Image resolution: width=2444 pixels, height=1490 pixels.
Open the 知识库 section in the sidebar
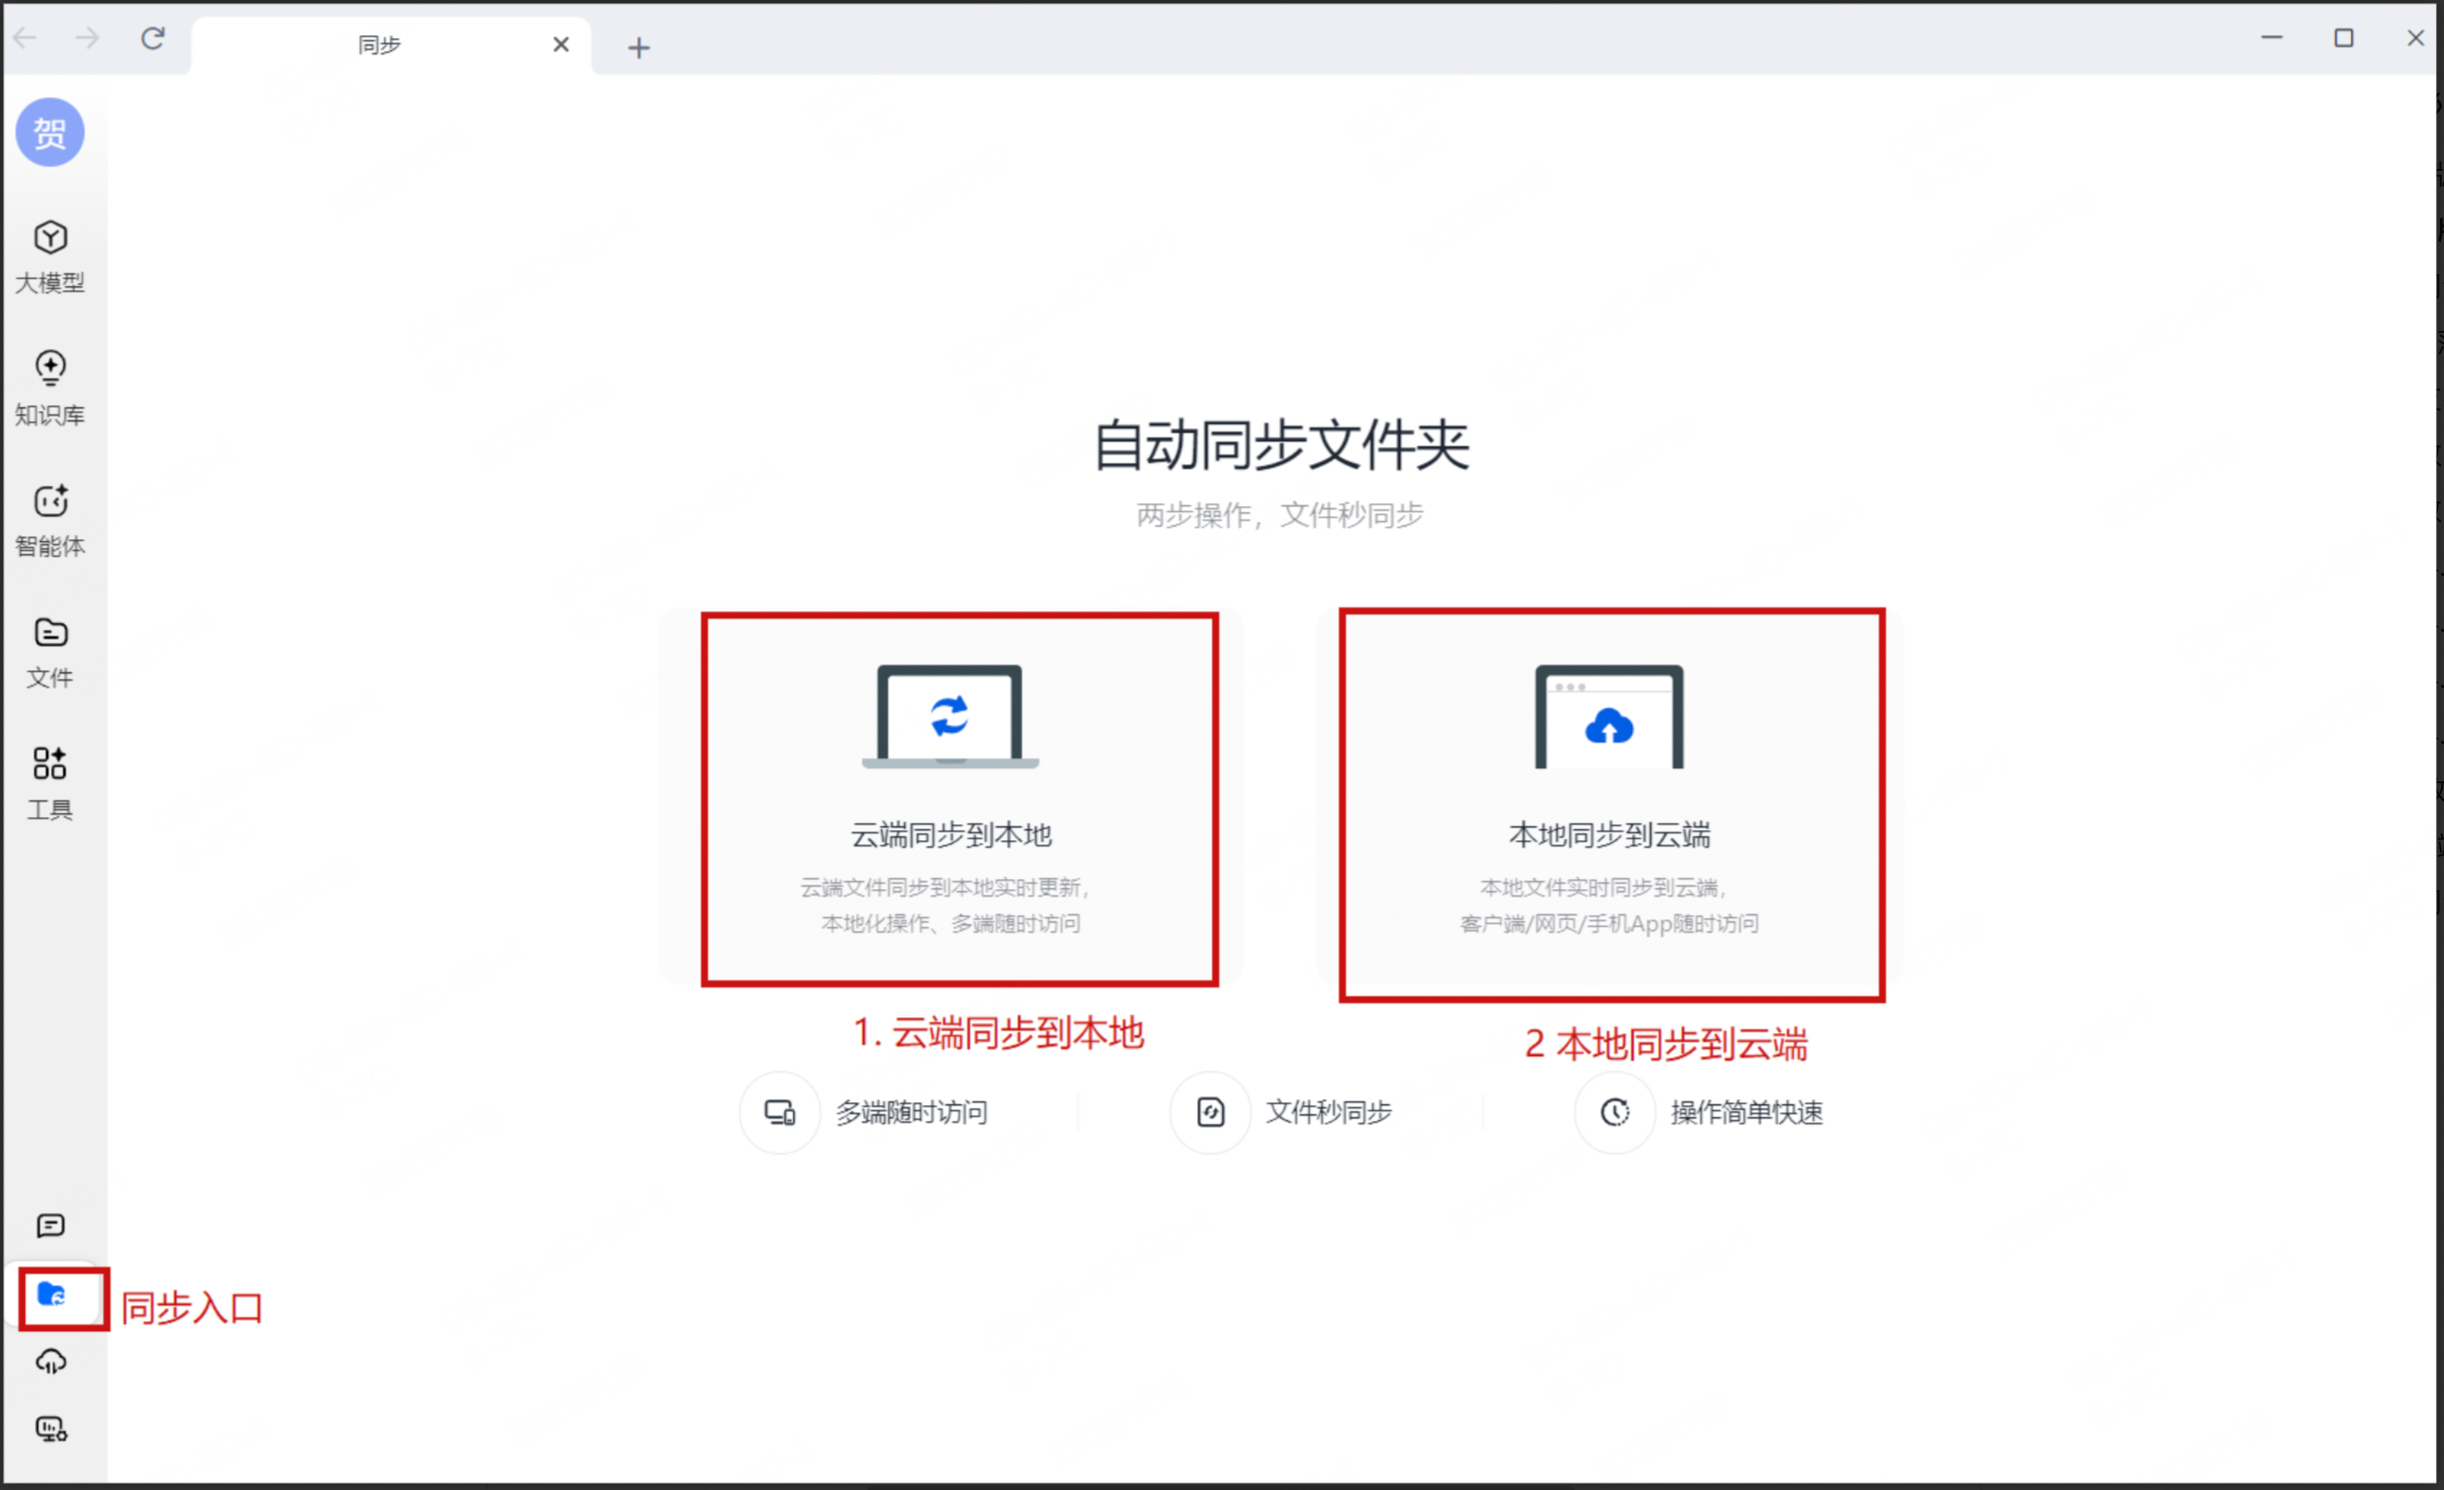click(x=50, y=385)
